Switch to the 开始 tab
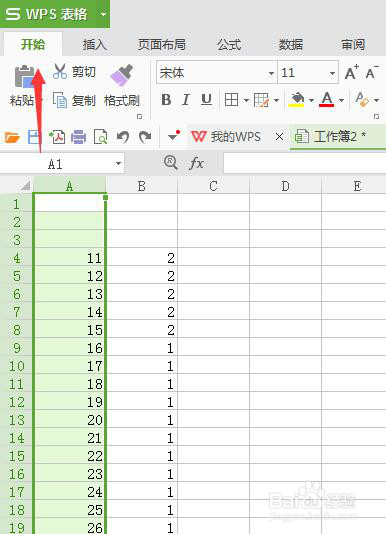 [33, 44]
